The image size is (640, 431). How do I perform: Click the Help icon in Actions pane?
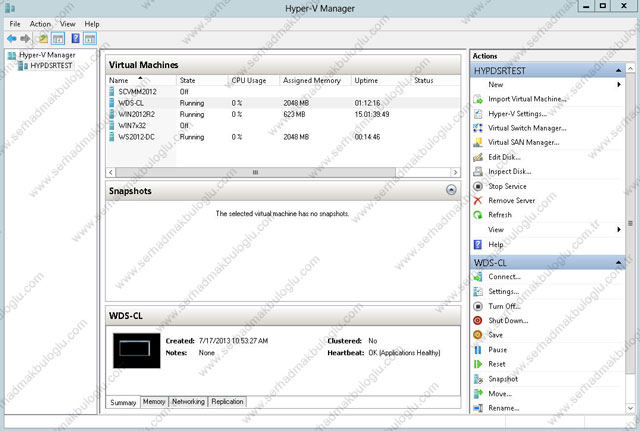point(478,244)
